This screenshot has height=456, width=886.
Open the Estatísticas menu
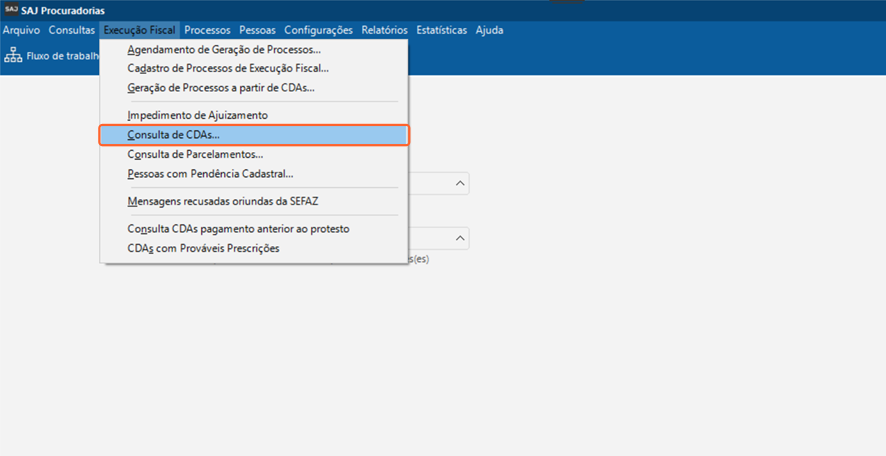pyautogui.click(x=441, y=31)
